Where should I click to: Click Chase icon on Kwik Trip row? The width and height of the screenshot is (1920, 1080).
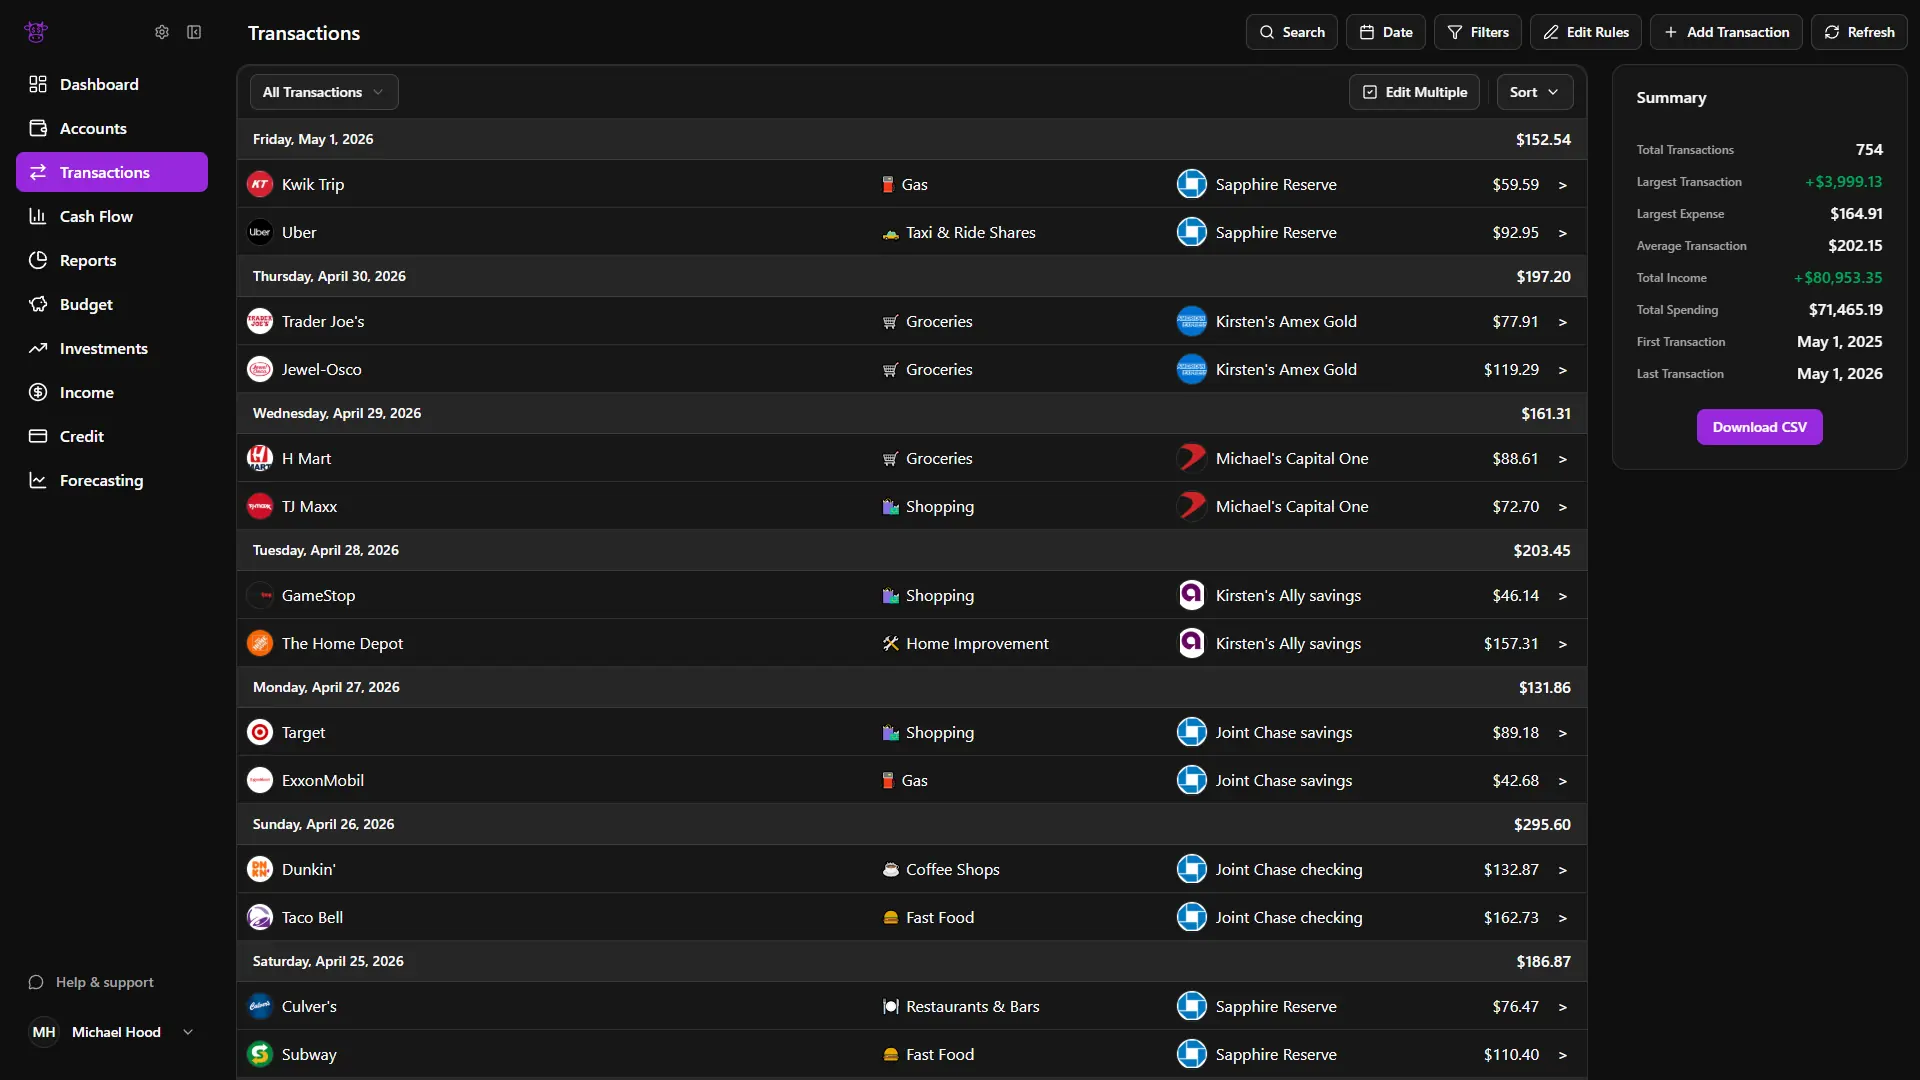tap(1192, 184)
